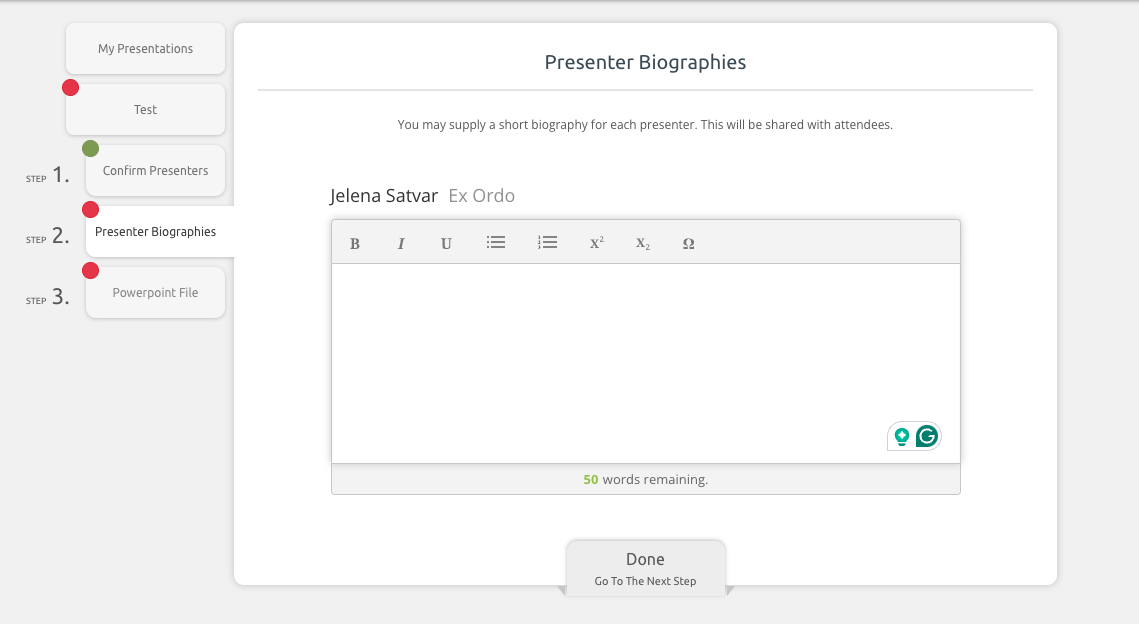Viewport: 1139px width, 624px height.
Task: Apply superscript formatting
Action: point(596,242)
